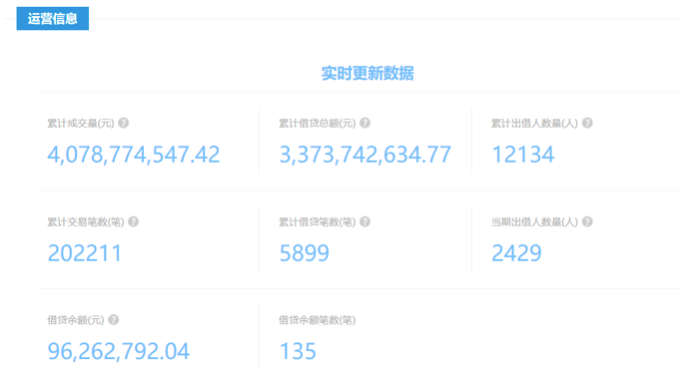Click help icon beside 累计借贷总额(元)

365,123
